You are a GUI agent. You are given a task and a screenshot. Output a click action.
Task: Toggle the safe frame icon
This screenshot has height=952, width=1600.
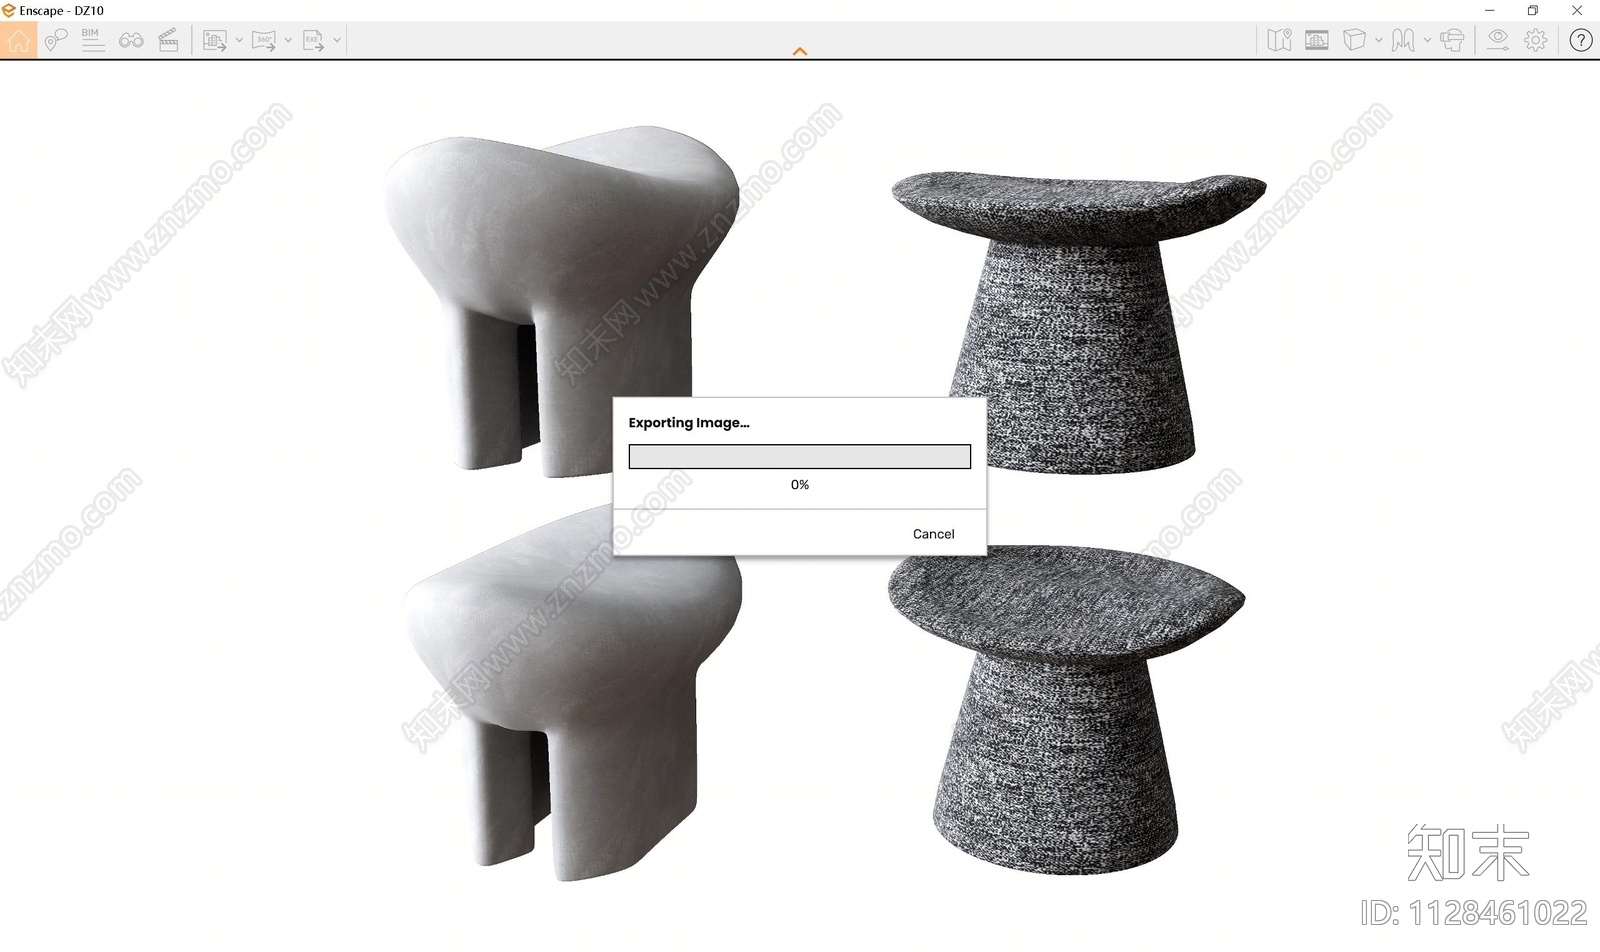tap(1317, 40)
